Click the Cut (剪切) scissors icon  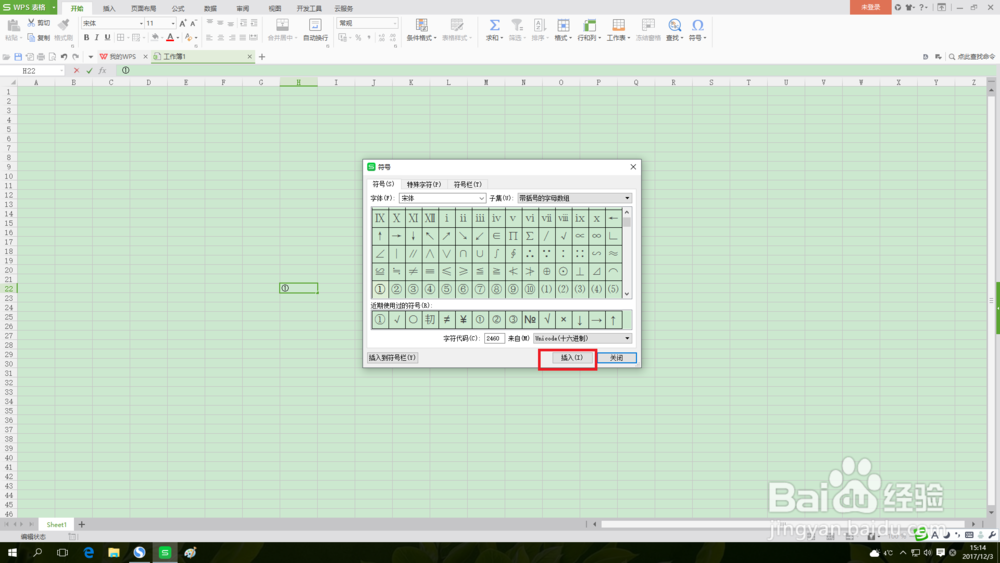coord(31,23)
